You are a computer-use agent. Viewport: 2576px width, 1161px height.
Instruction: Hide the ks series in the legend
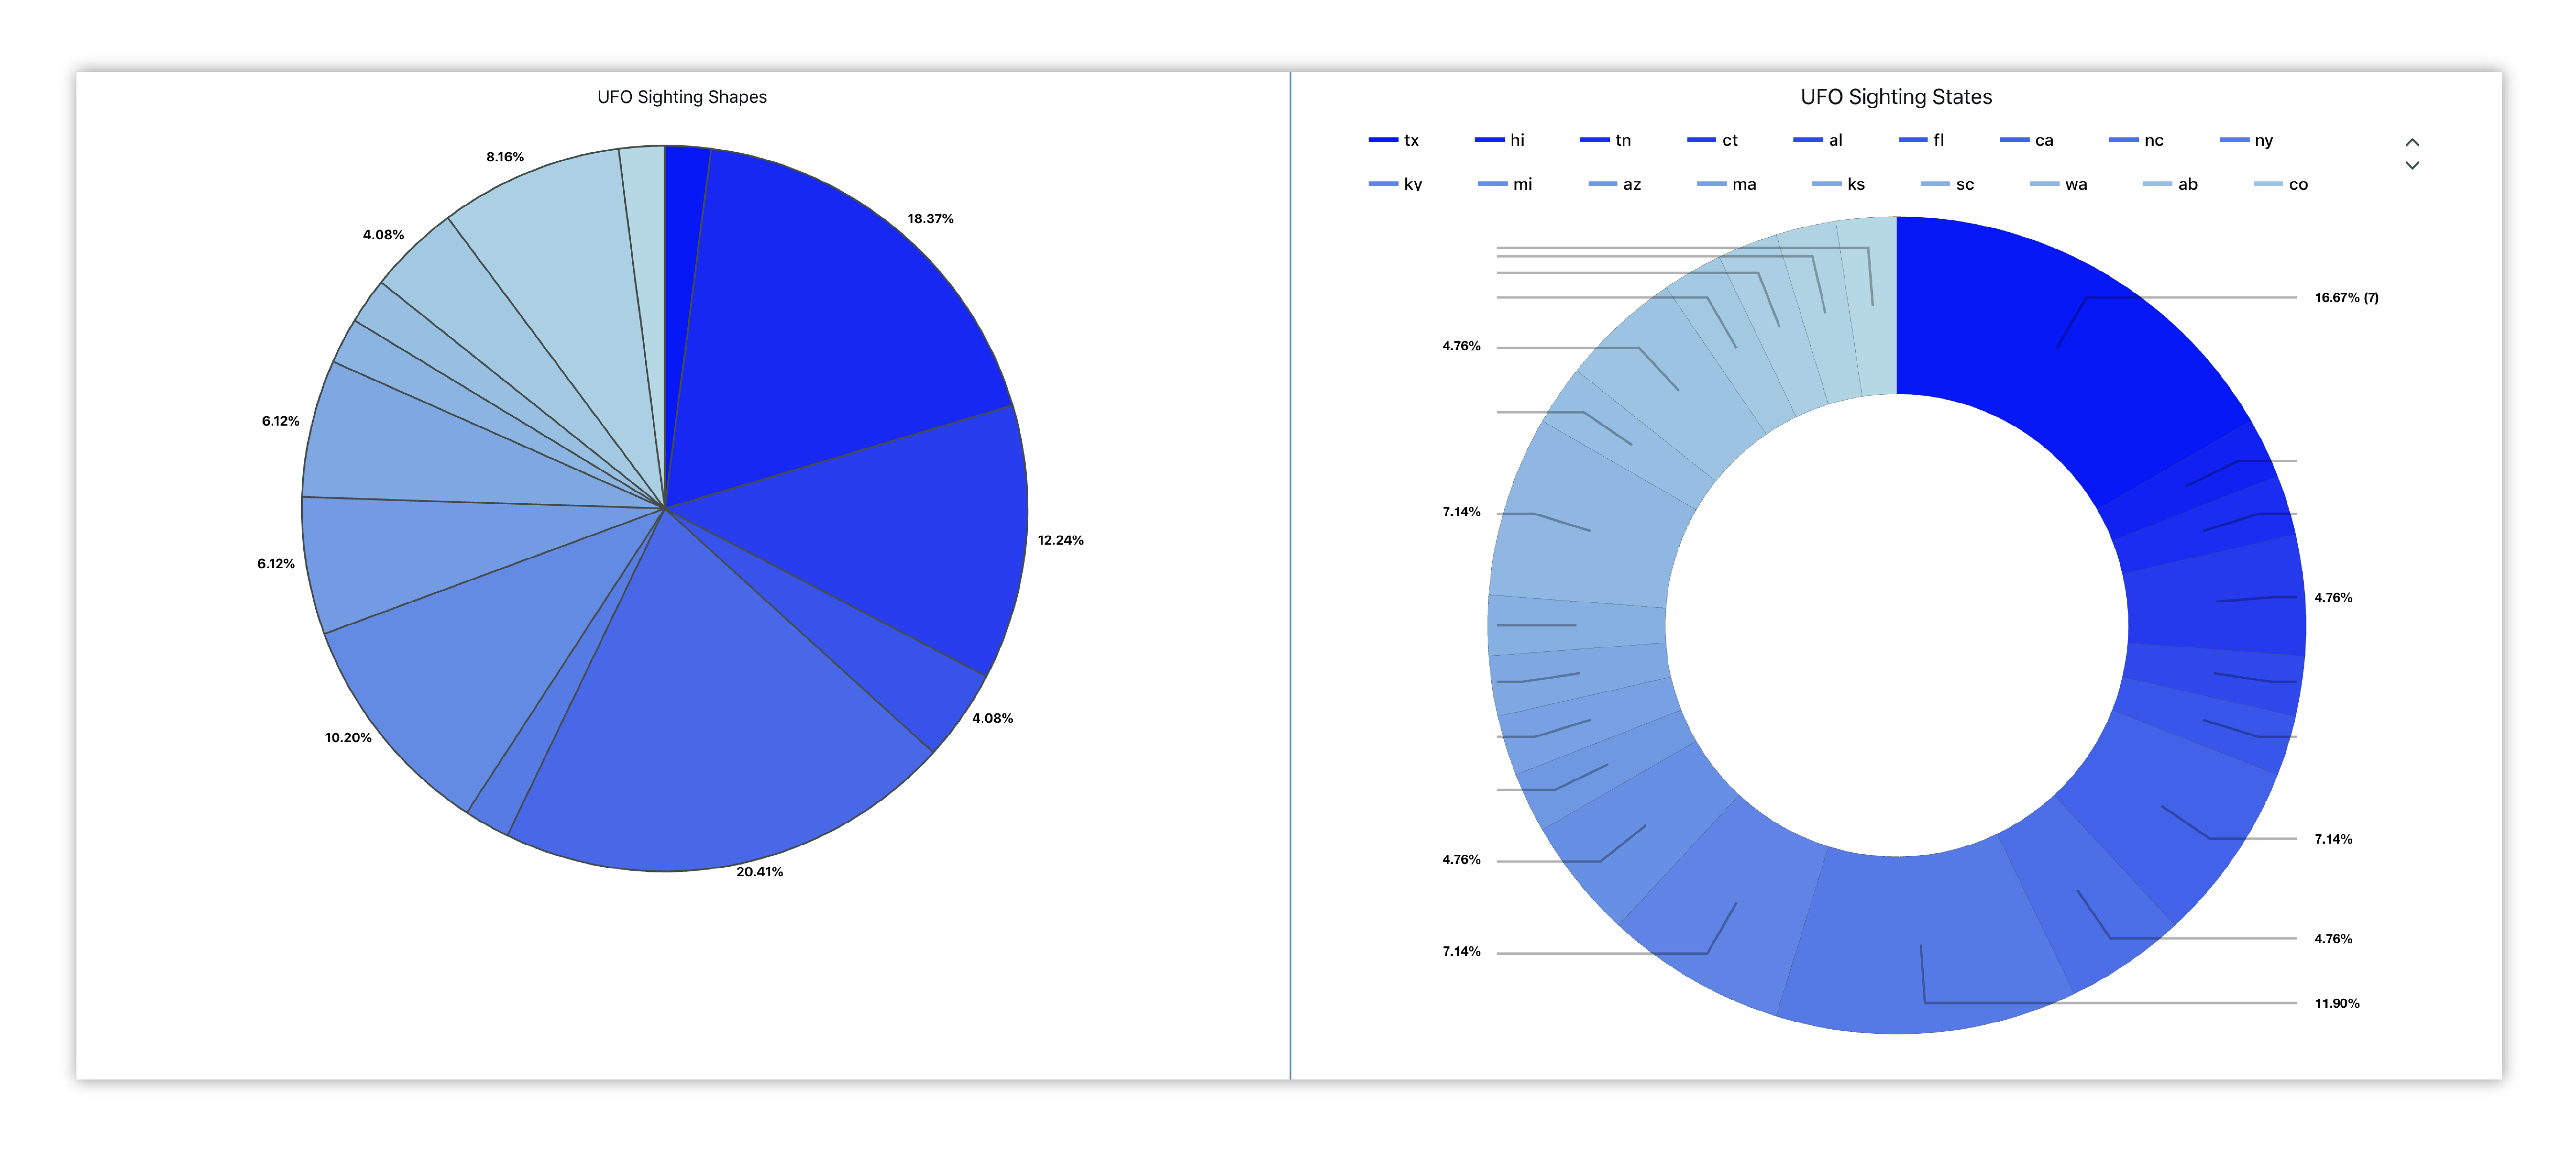click(x=1839, y=184)
